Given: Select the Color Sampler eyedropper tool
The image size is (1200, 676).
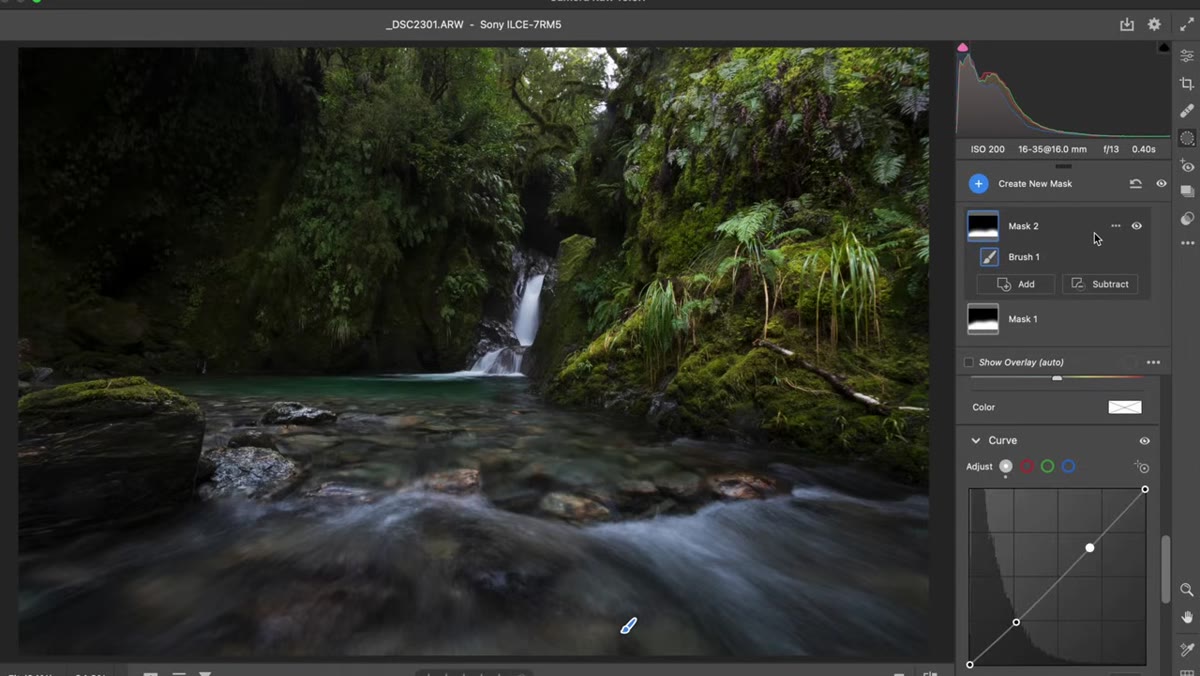Looking at the screenshot, I should (x=1187, y=649).
